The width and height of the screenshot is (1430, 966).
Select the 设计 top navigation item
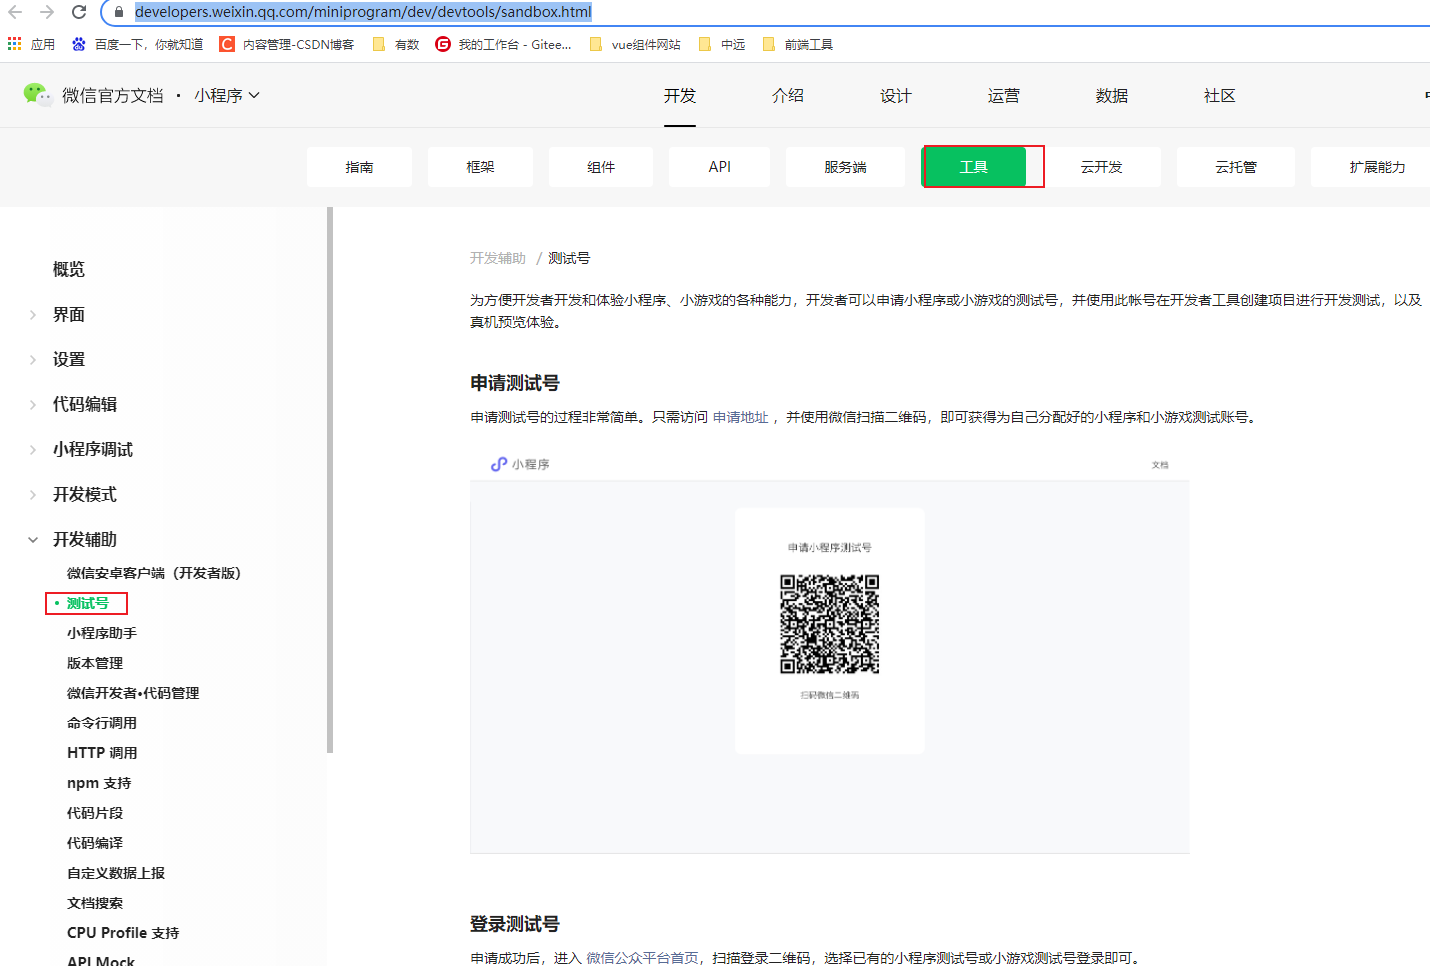(x=896, y=95)
